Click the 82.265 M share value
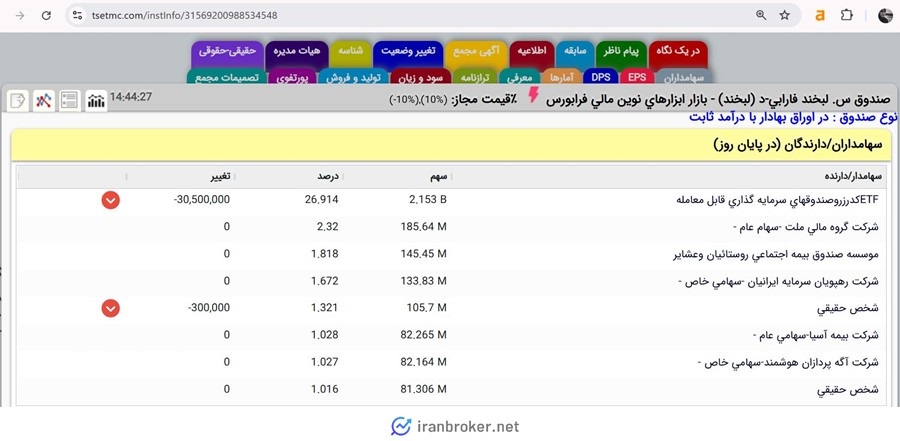 click(x=424, y=335)
